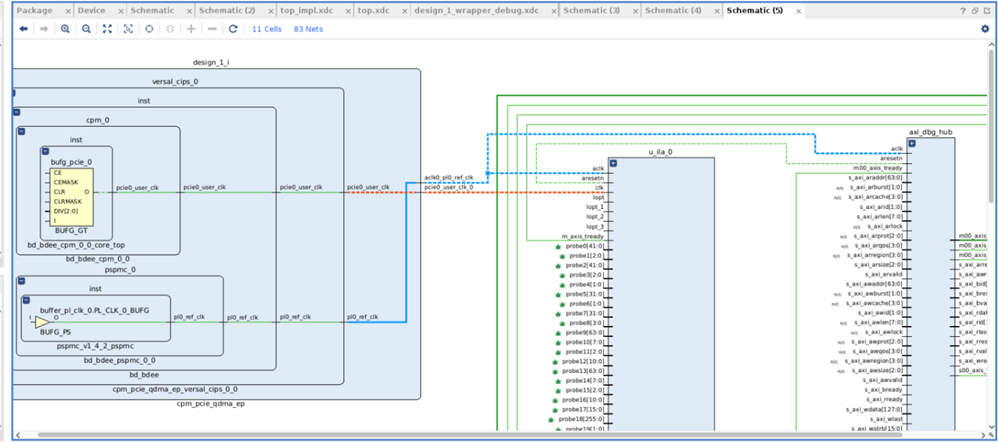
Task: Close the Schematic (5) tab
Action: coord(798,11)
